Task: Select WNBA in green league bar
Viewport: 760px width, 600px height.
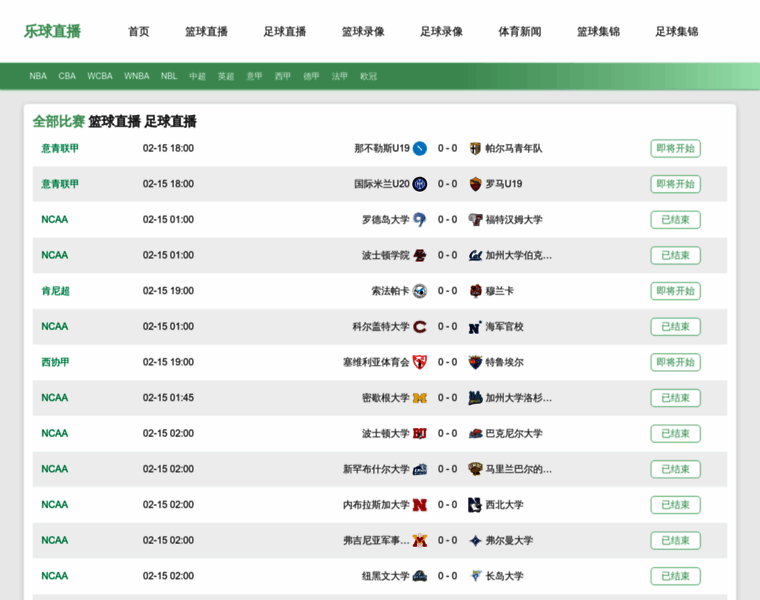Action: [x=137, y=76]
